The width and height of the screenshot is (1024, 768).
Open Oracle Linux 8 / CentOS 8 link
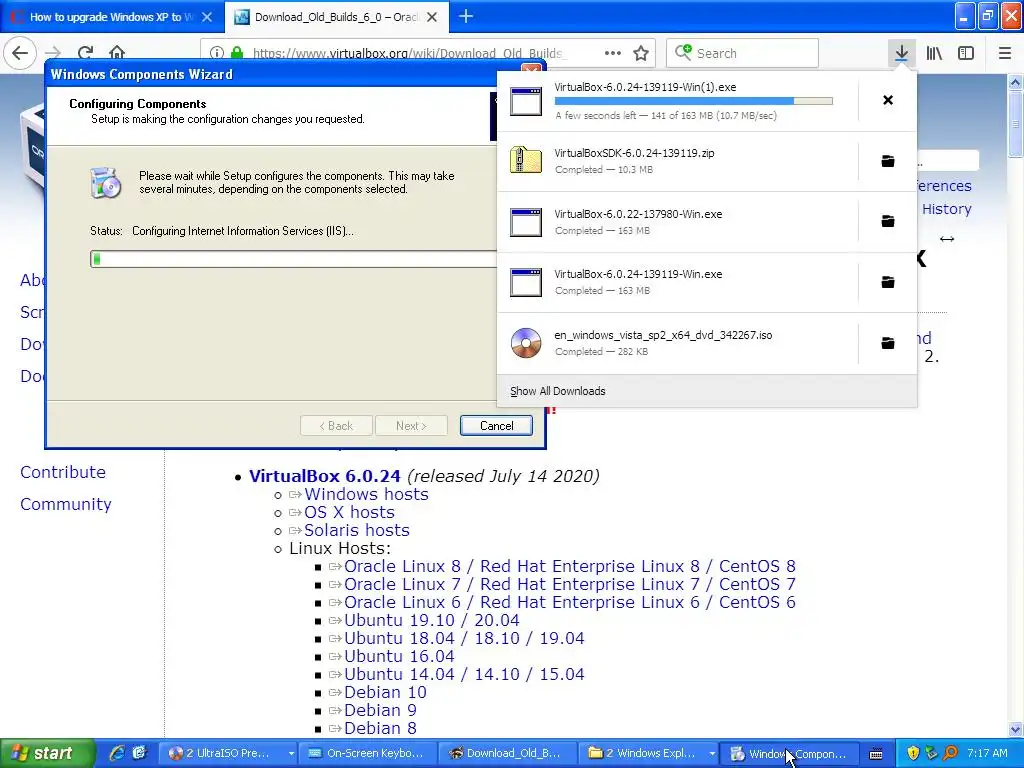point(569,566)
